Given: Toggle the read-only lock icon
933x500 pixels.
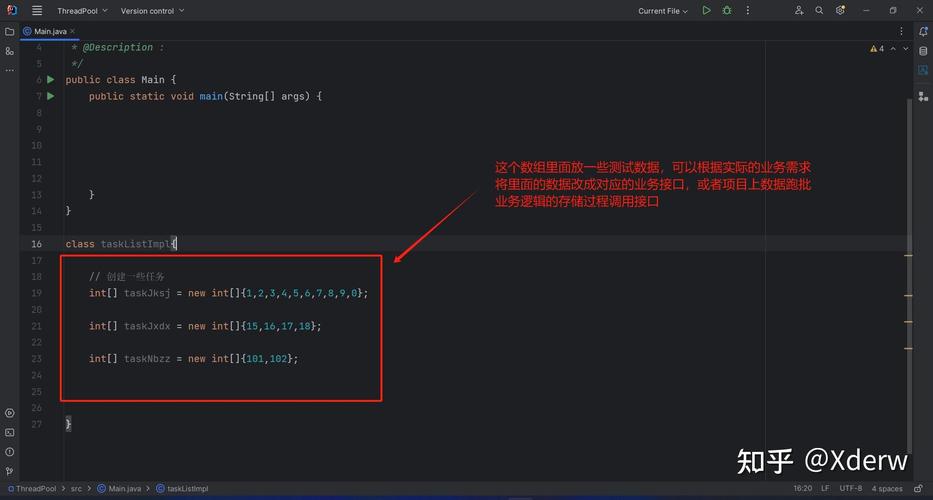Looking at the screenshot, I should pyautogui.click(x=919, y=489).
